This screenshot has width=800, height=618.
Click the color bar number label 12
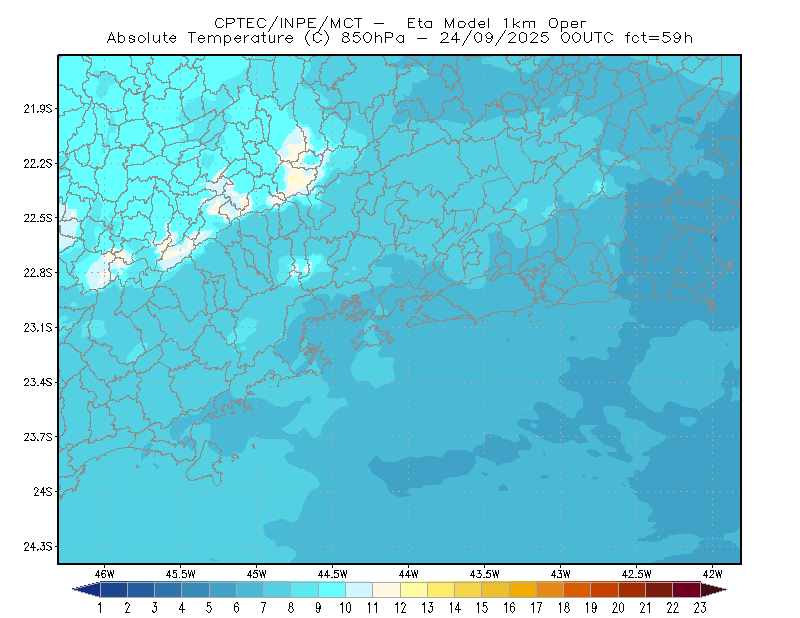click(400, 608)
